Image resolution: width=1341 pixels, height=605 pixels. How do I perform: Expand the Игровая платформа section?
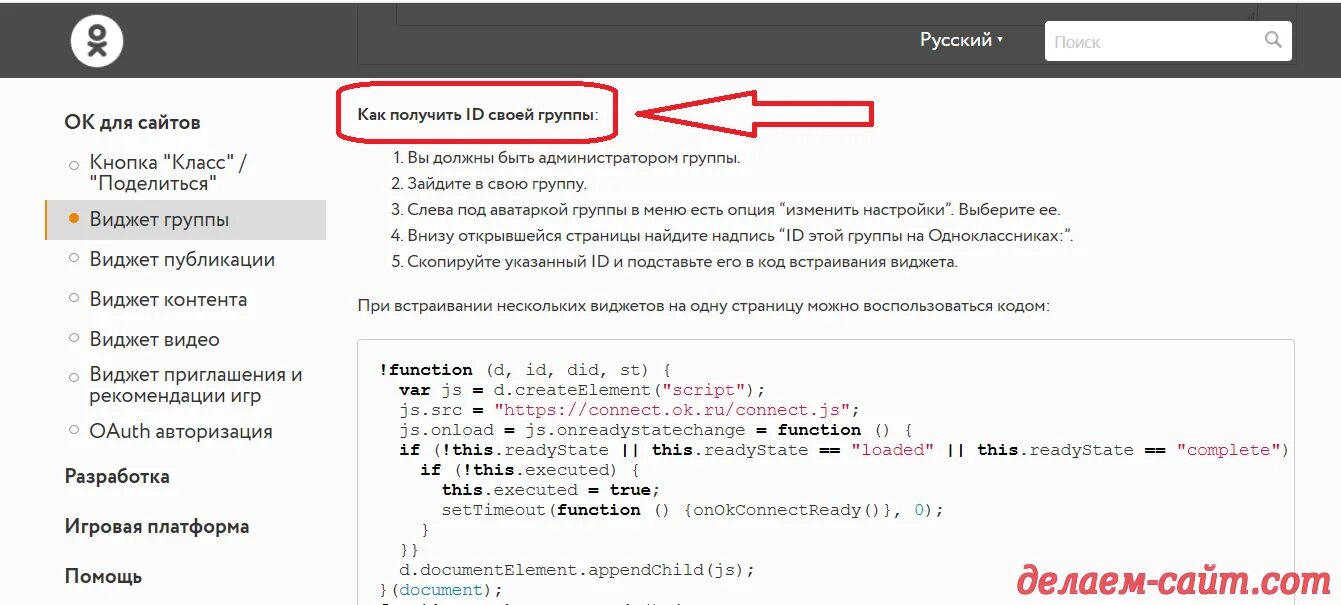click(x=157, y=526)
